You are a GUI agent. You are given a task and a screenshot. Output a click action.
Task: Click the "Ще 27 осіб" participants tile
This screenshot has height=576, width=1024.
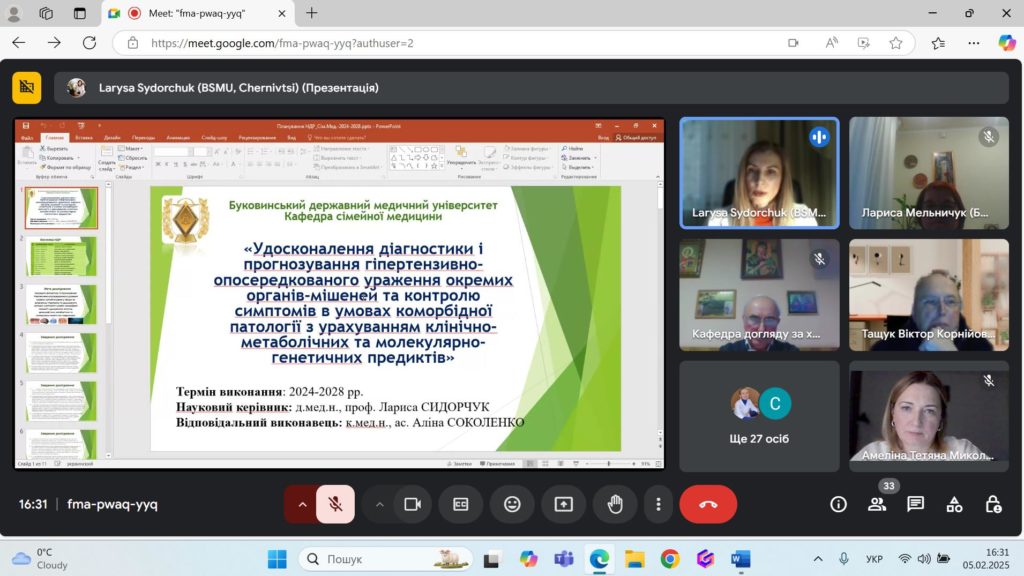pos(759,415)
